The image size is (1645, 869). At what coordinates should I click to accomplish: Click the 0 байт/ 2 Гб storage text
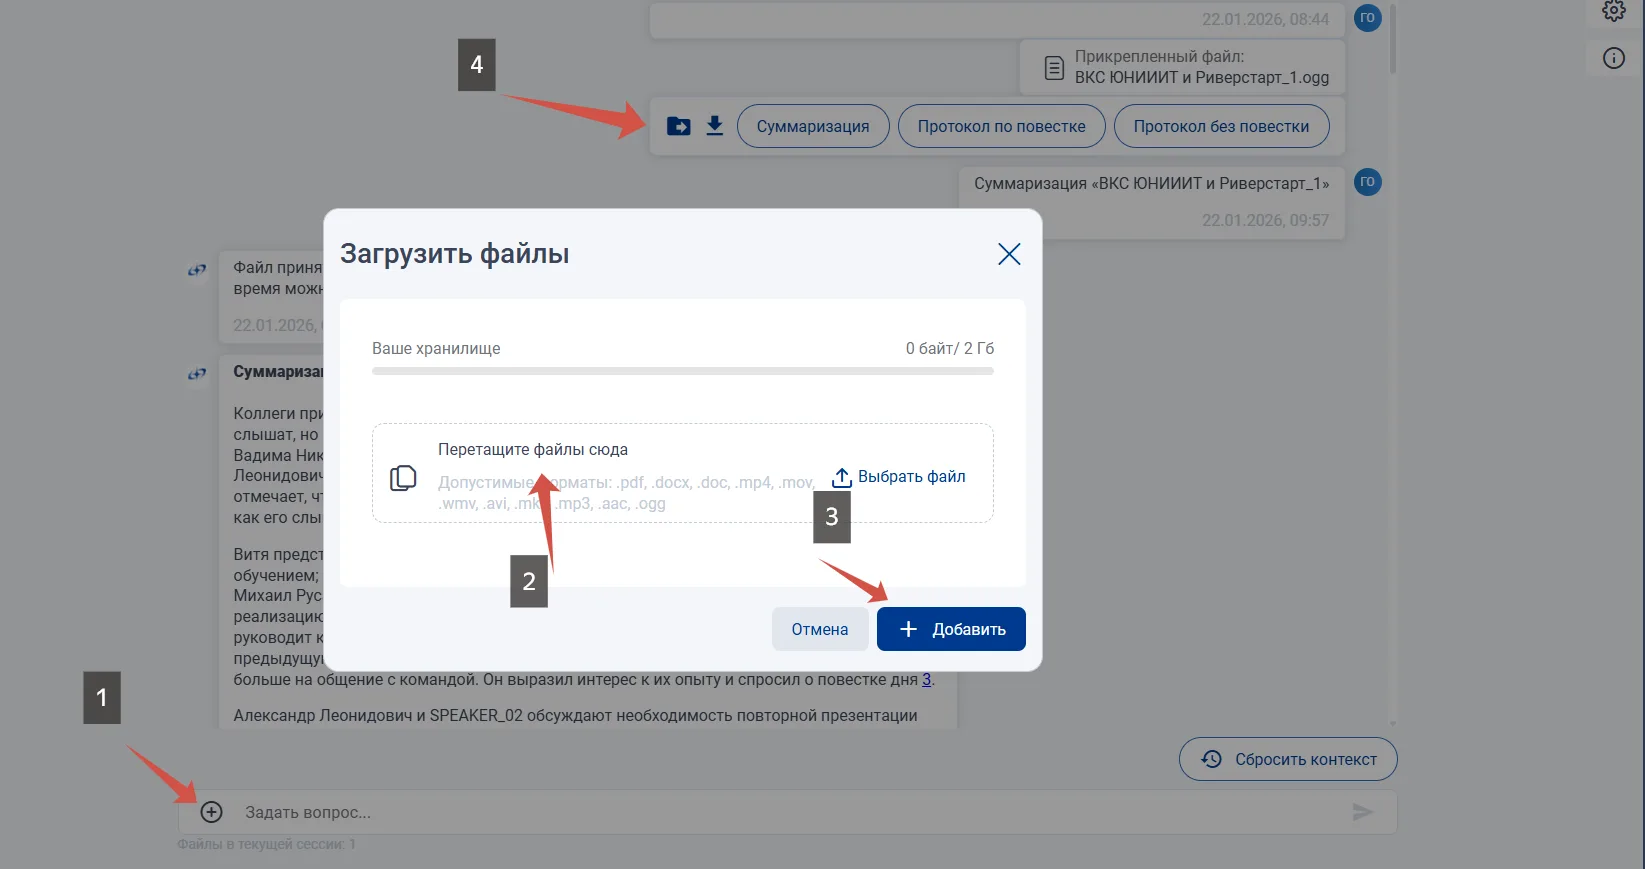click(x=950, y=348)
